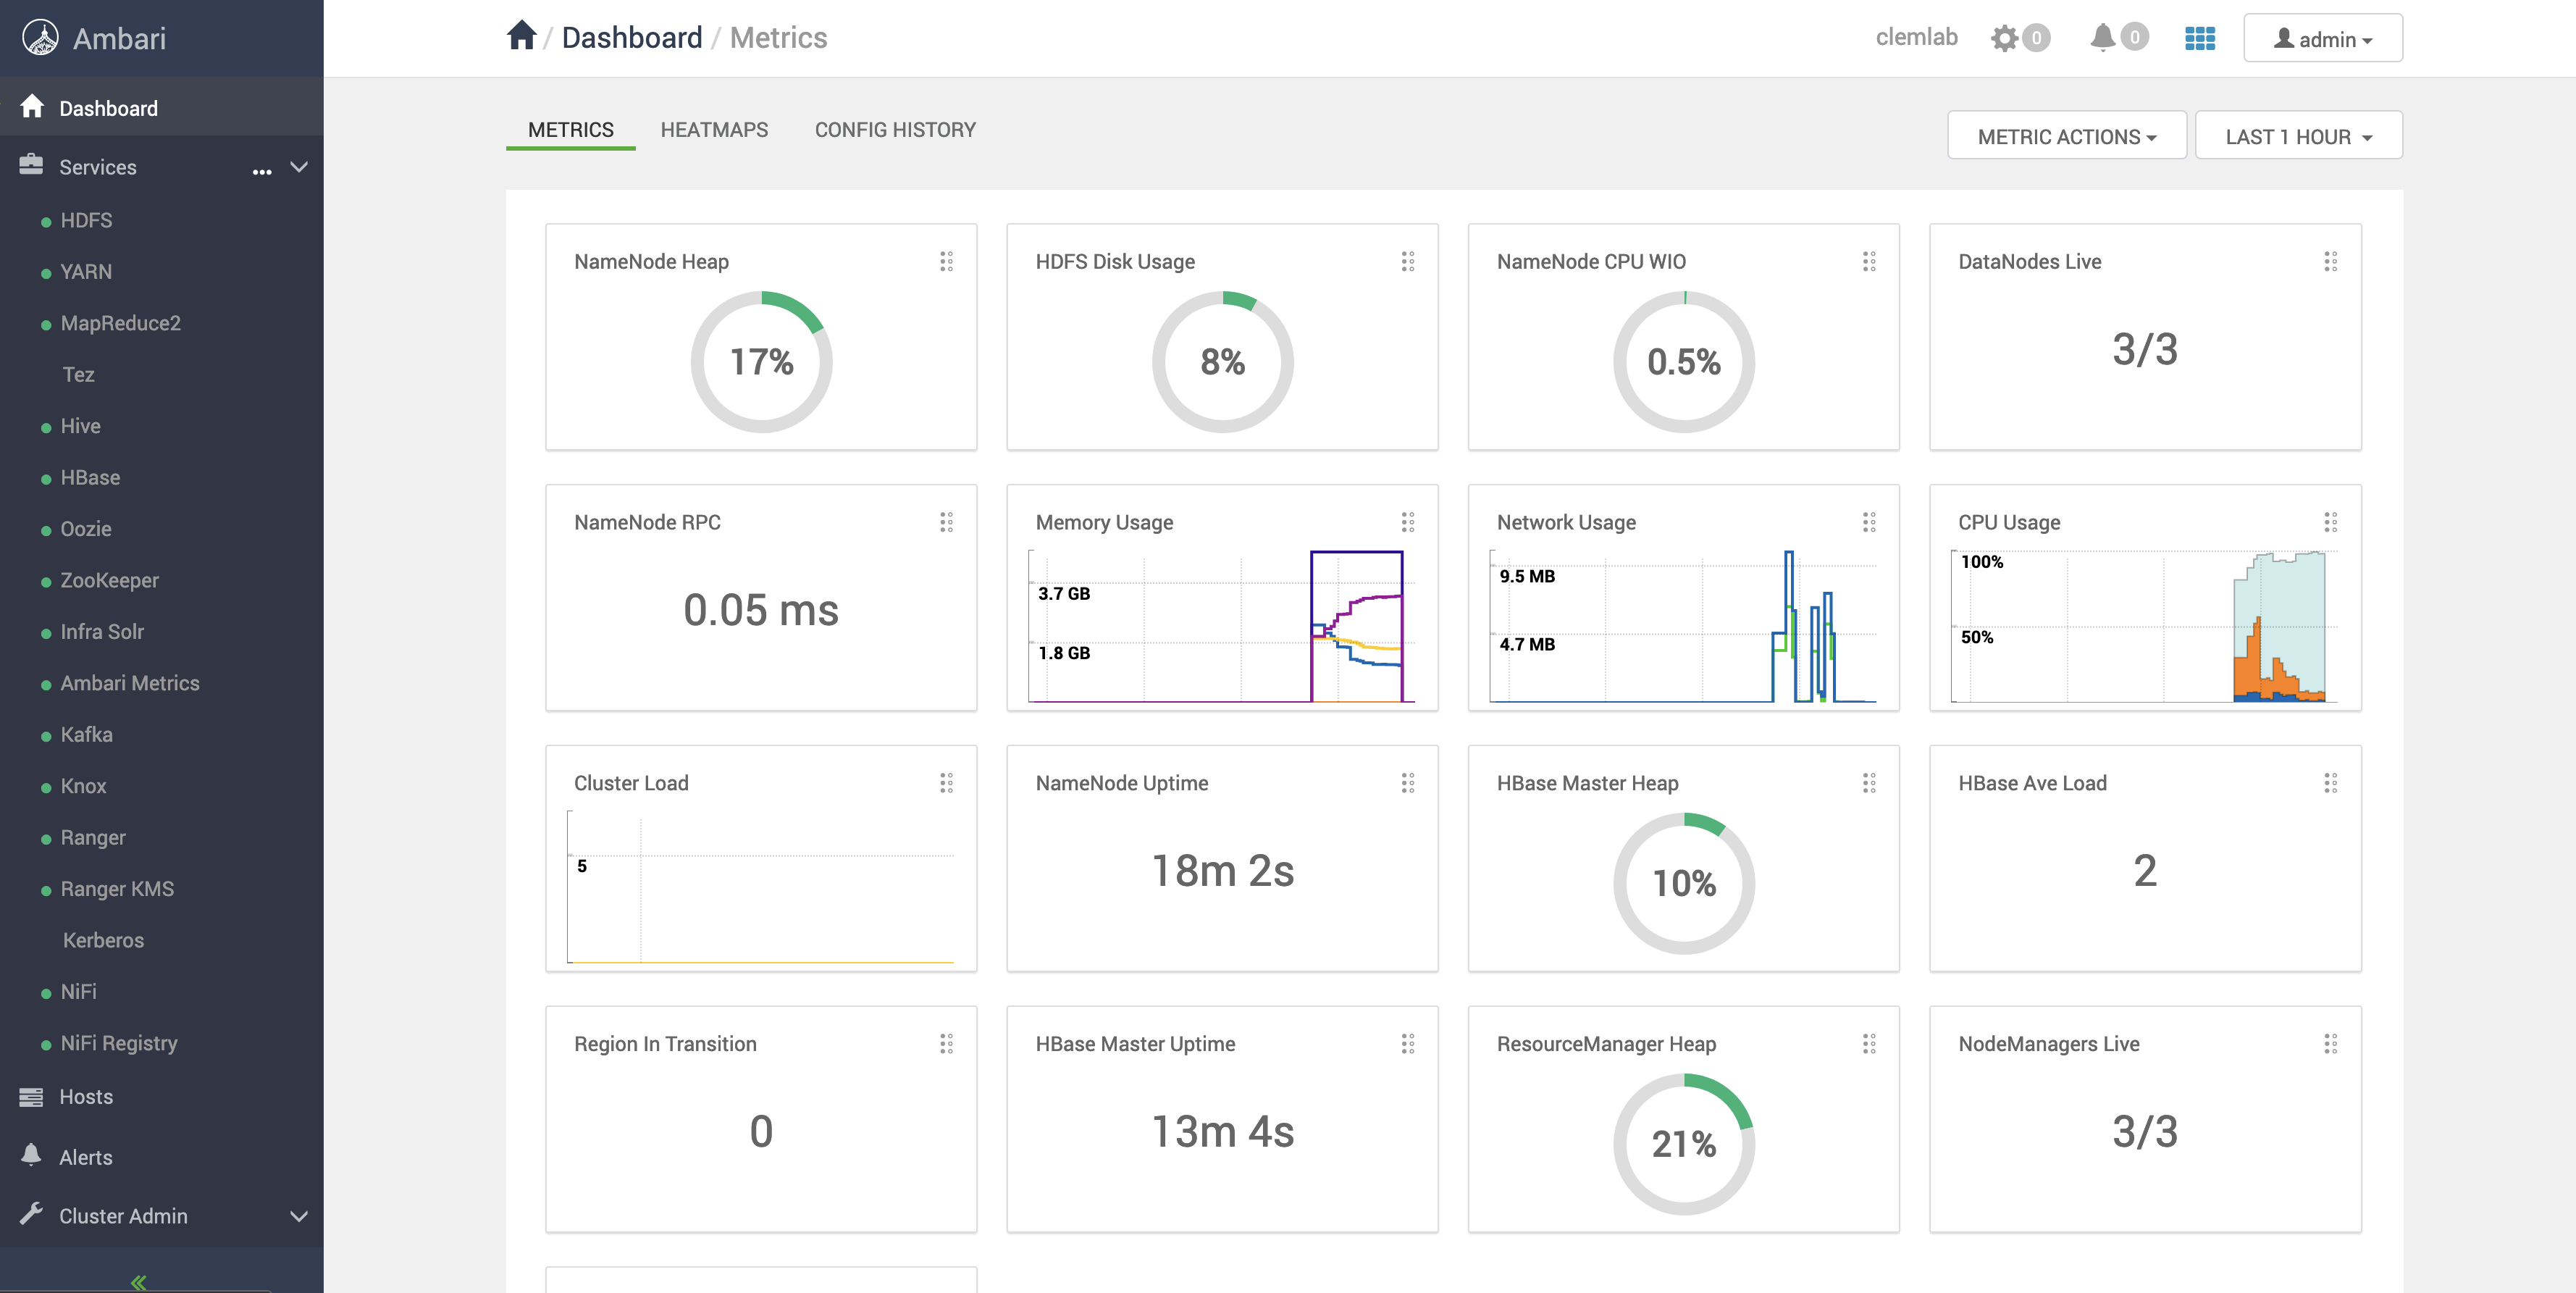Click the Memory Usage graph
This screenshot has height=1293, width=2576.
(1222, 625)
